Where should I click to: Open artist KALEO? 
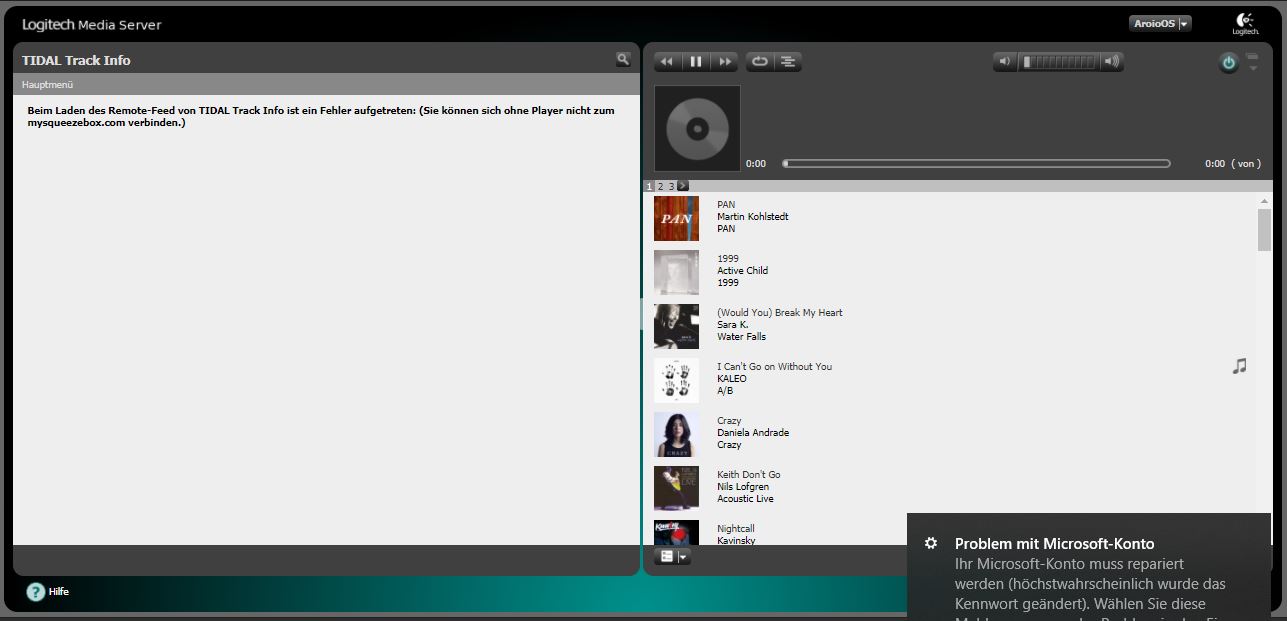[732, 379]
